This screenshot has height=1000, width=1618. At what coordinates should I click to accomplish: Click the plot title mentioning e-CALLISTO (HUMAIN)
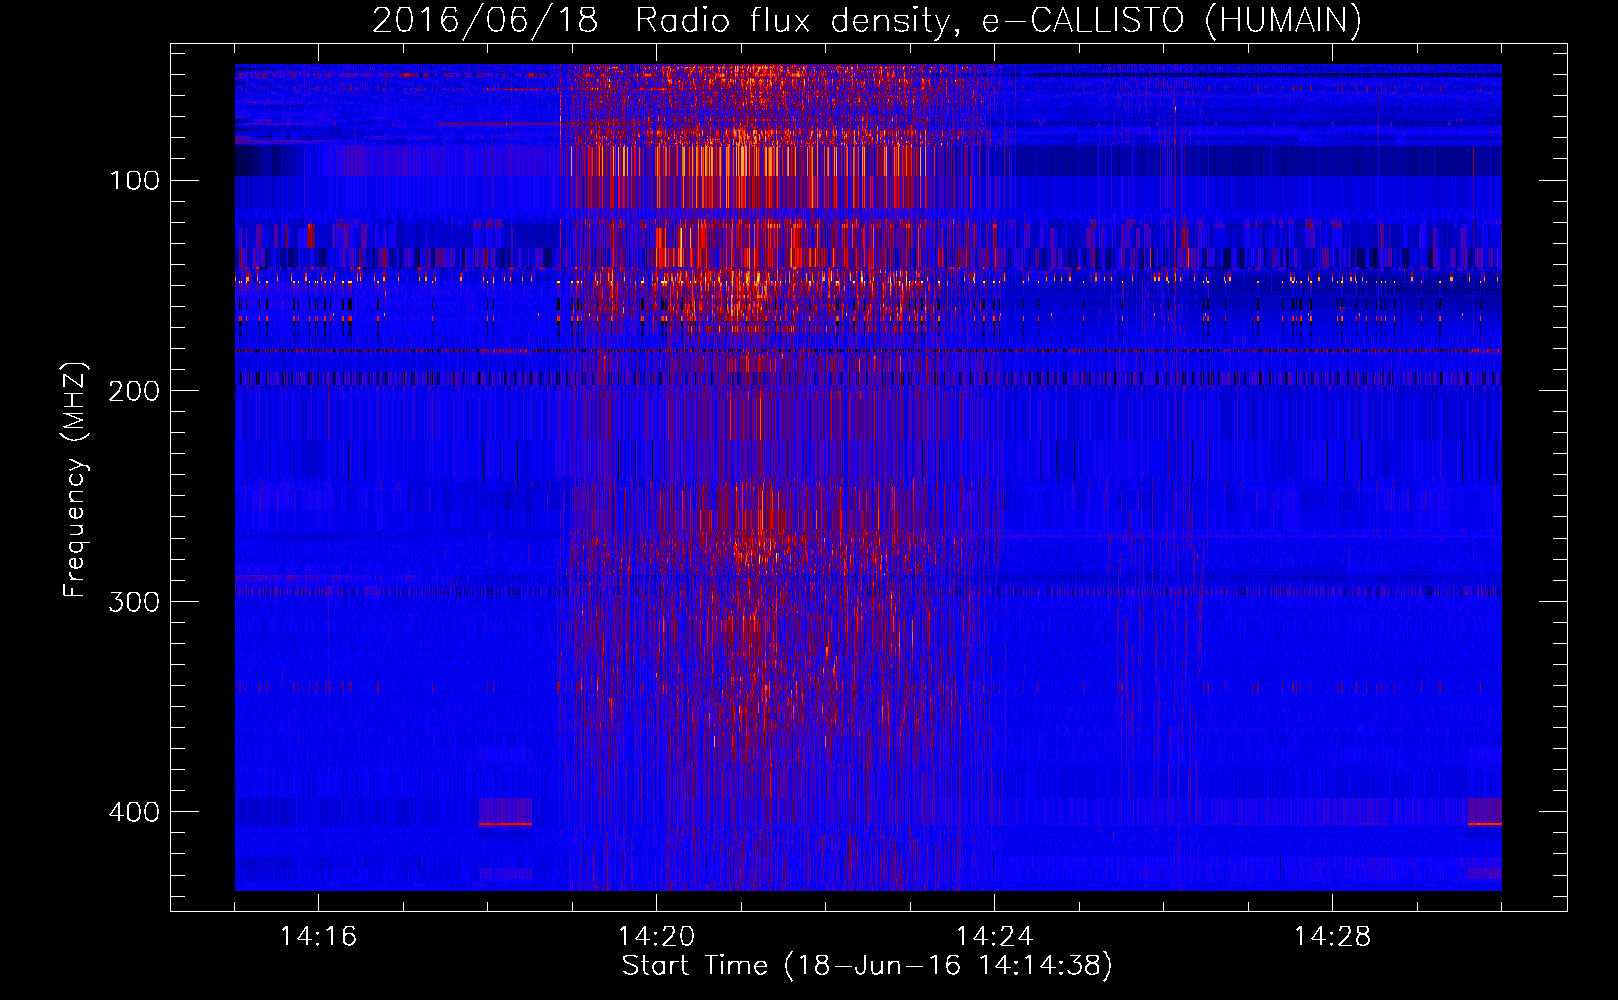point(867,20)
